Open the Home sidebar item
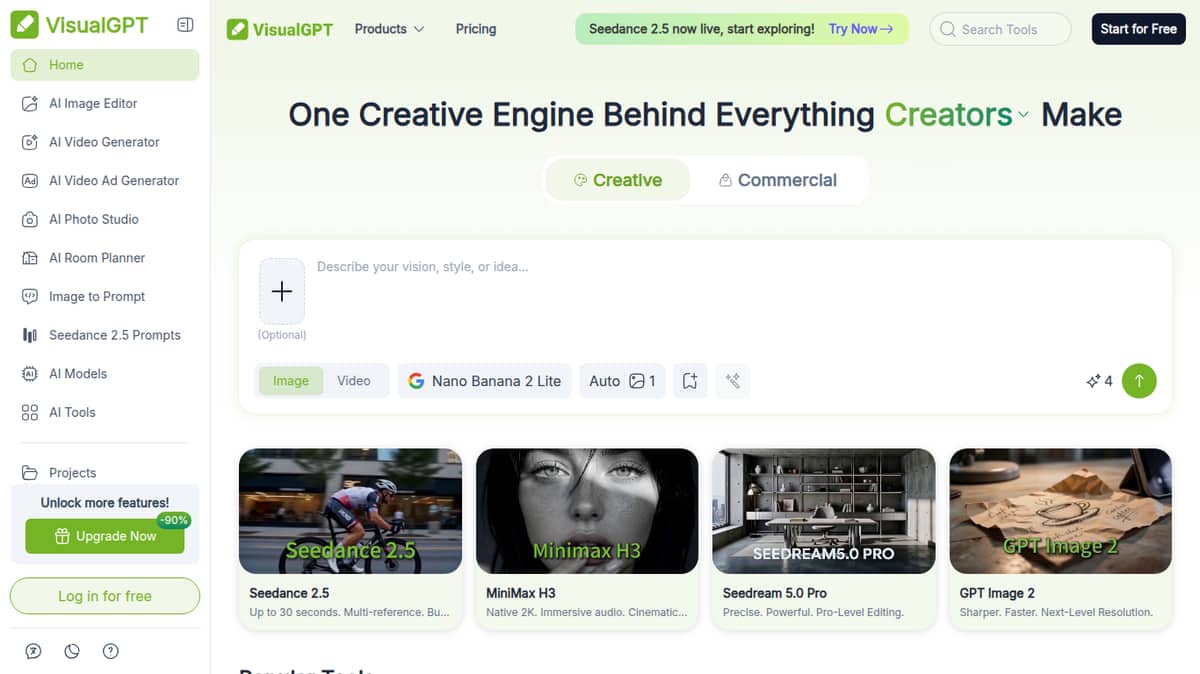This screenshot has width=1200, height=674. point(105,65)
